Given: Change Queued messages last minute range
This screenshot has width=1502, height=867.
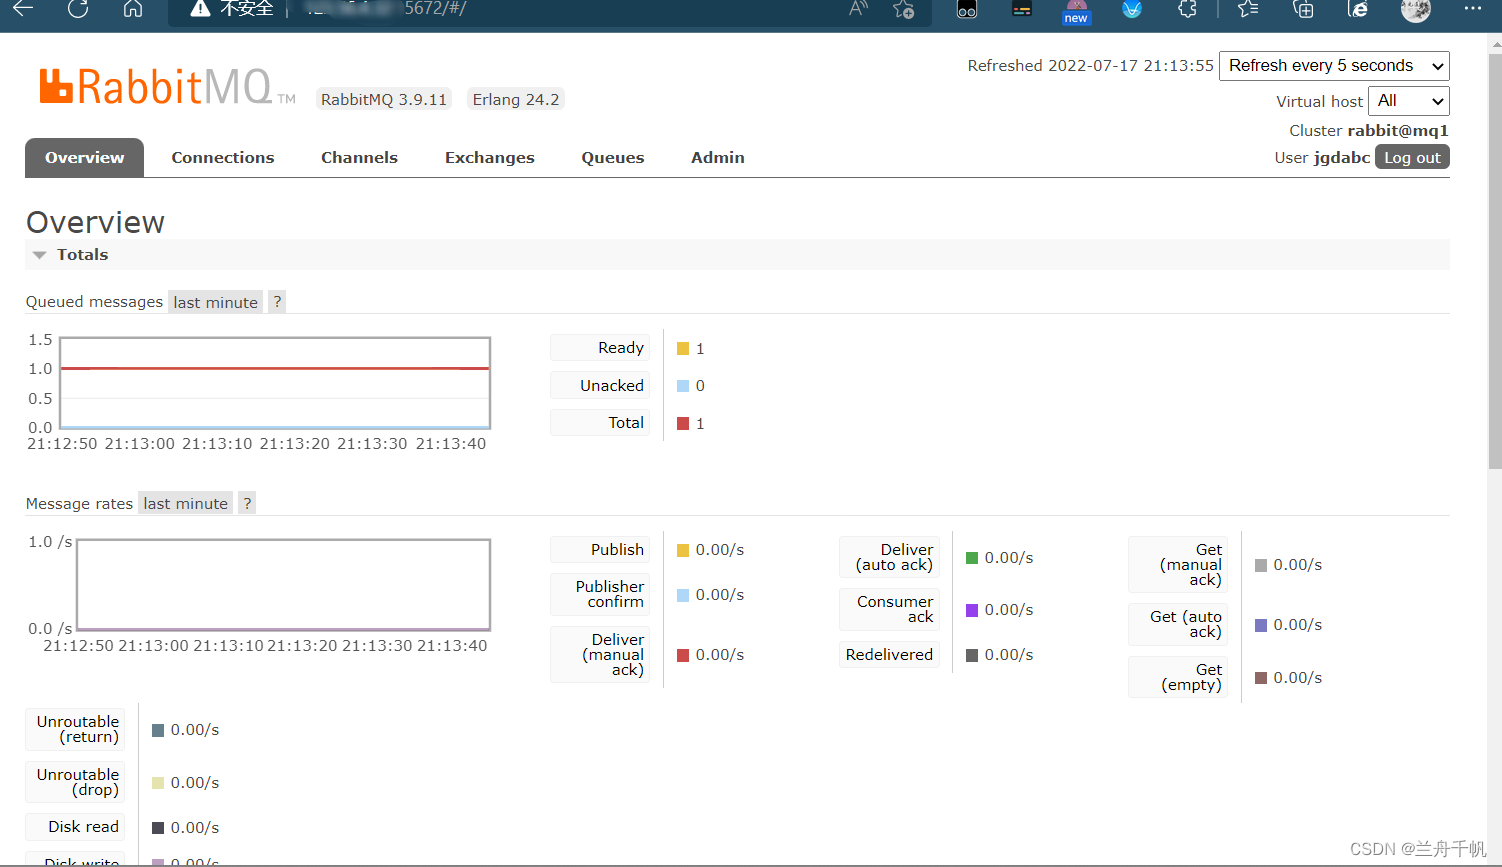Looking at the screenshot, I should (215, 302).
